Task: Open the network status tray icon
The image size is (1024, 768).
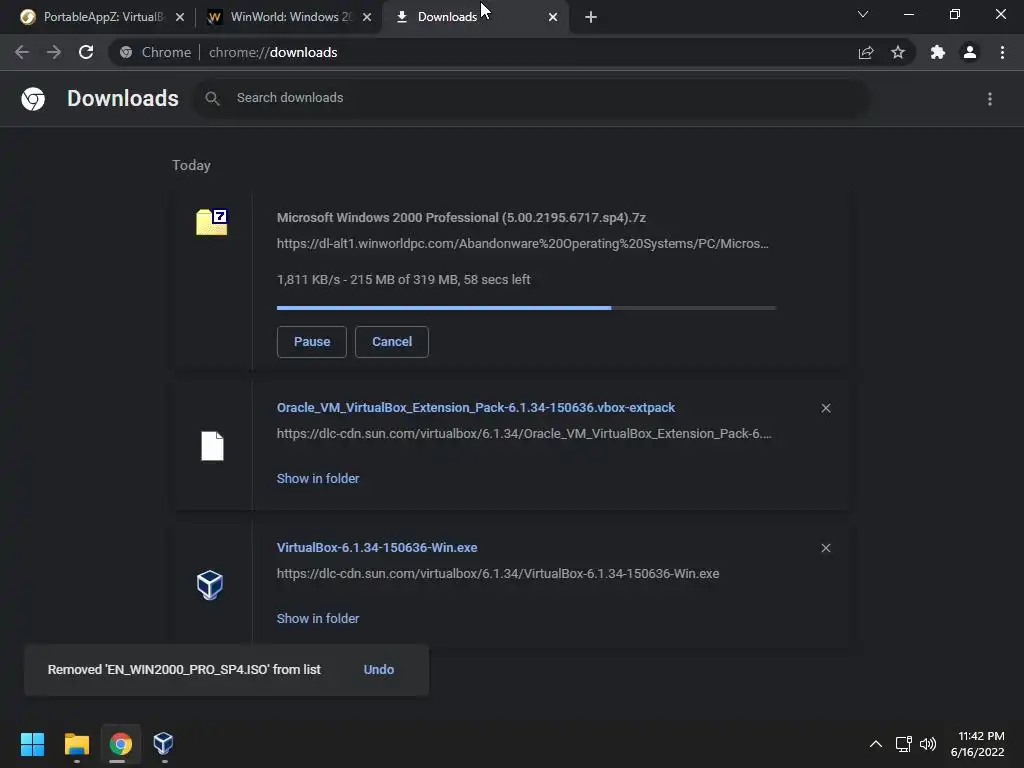Action: [904, 744]
